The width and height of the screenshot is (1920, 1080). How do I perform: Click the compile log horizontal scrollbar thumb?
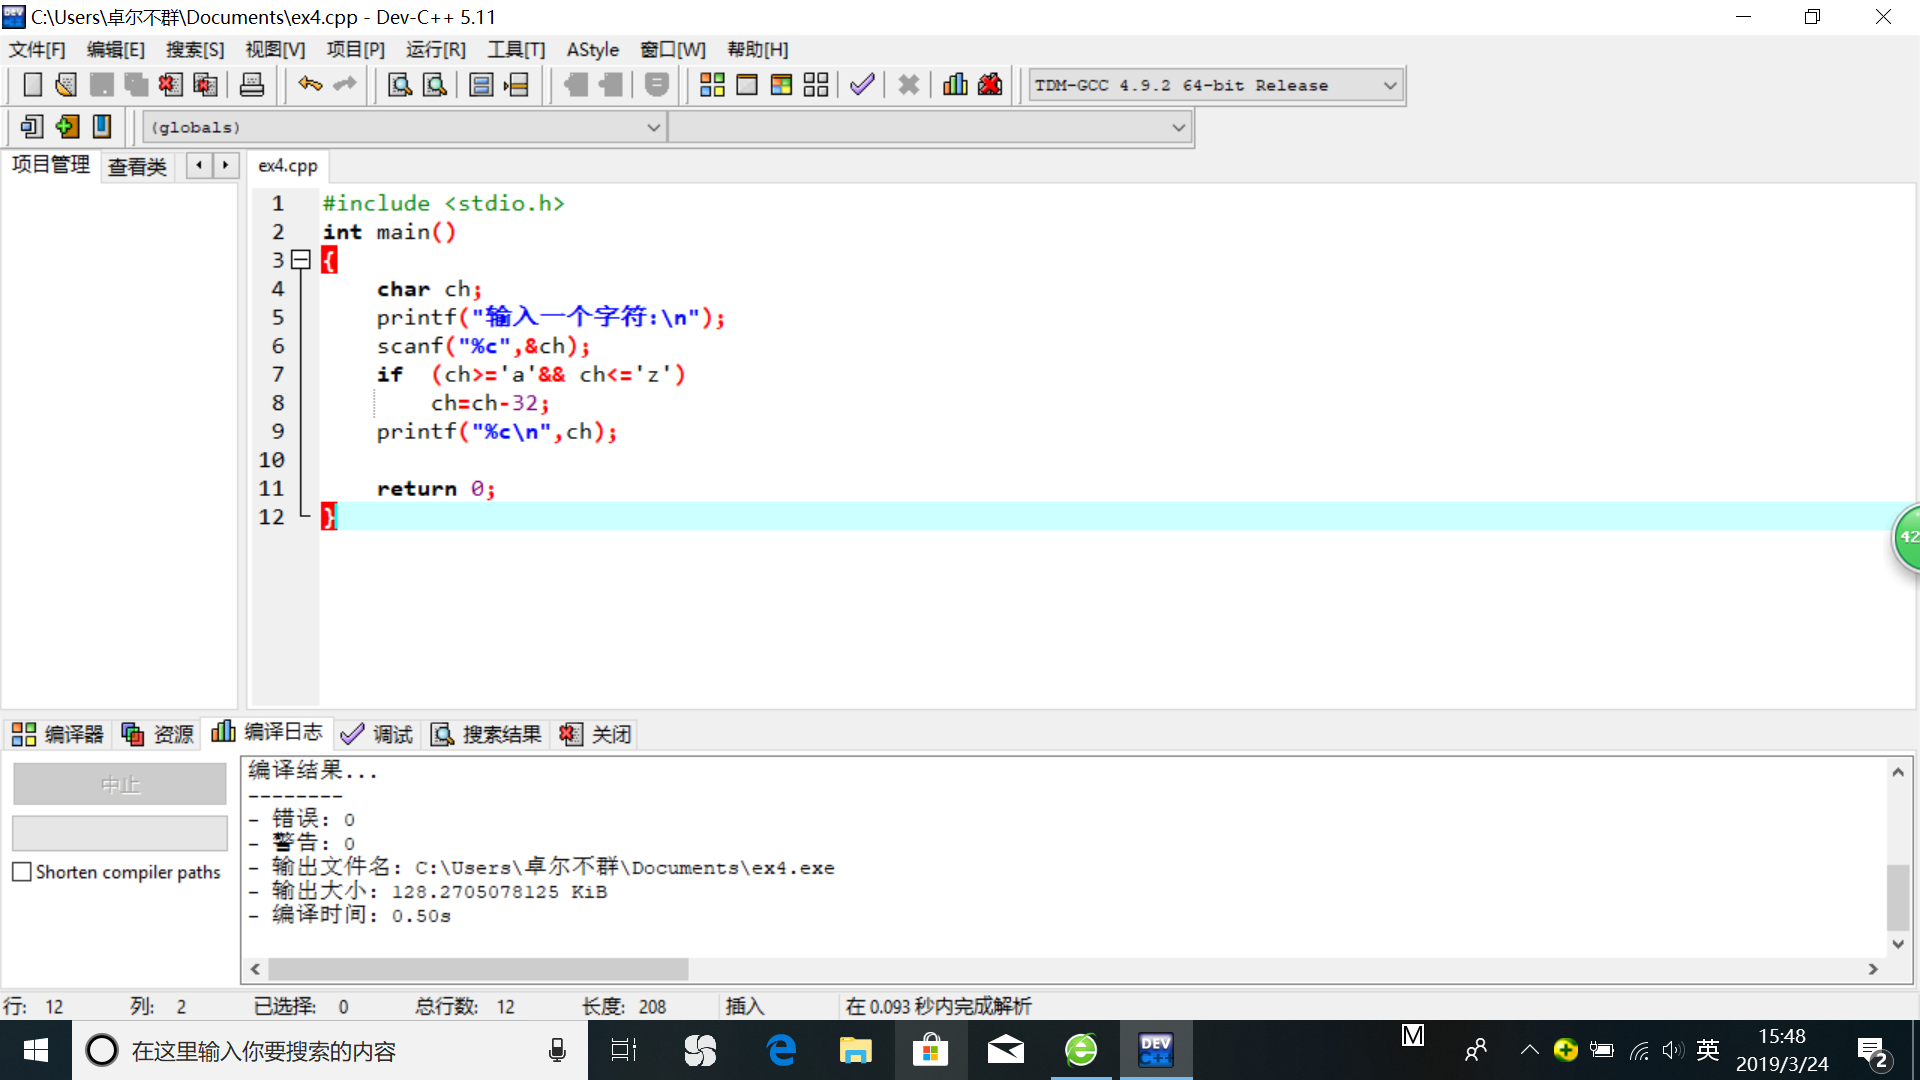tap(478, 969)
